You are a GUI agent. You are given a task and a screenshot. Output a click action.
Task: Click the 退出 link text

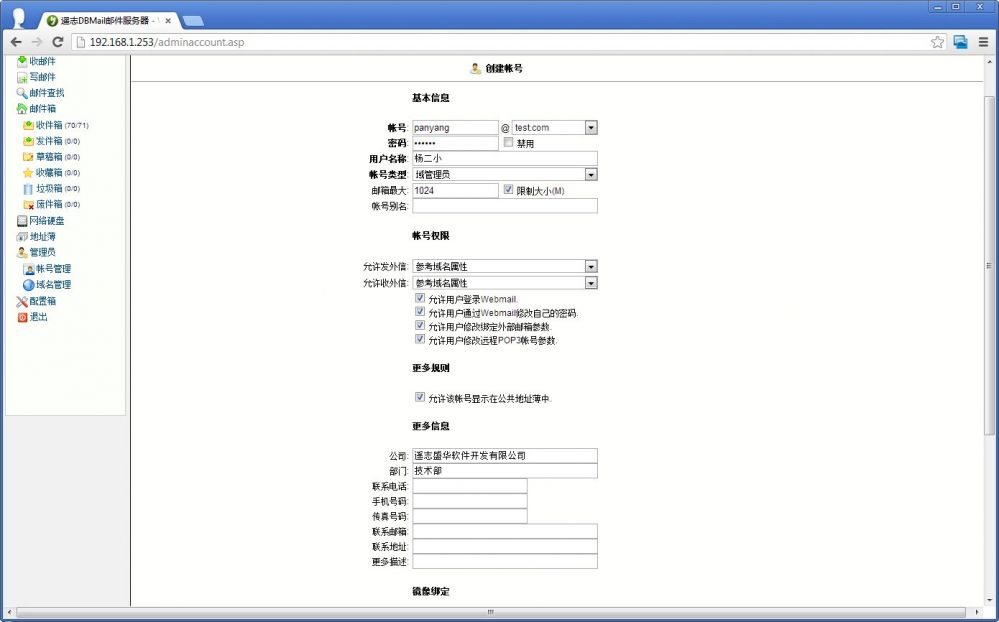pyautogui.click(x=38, y=317)
